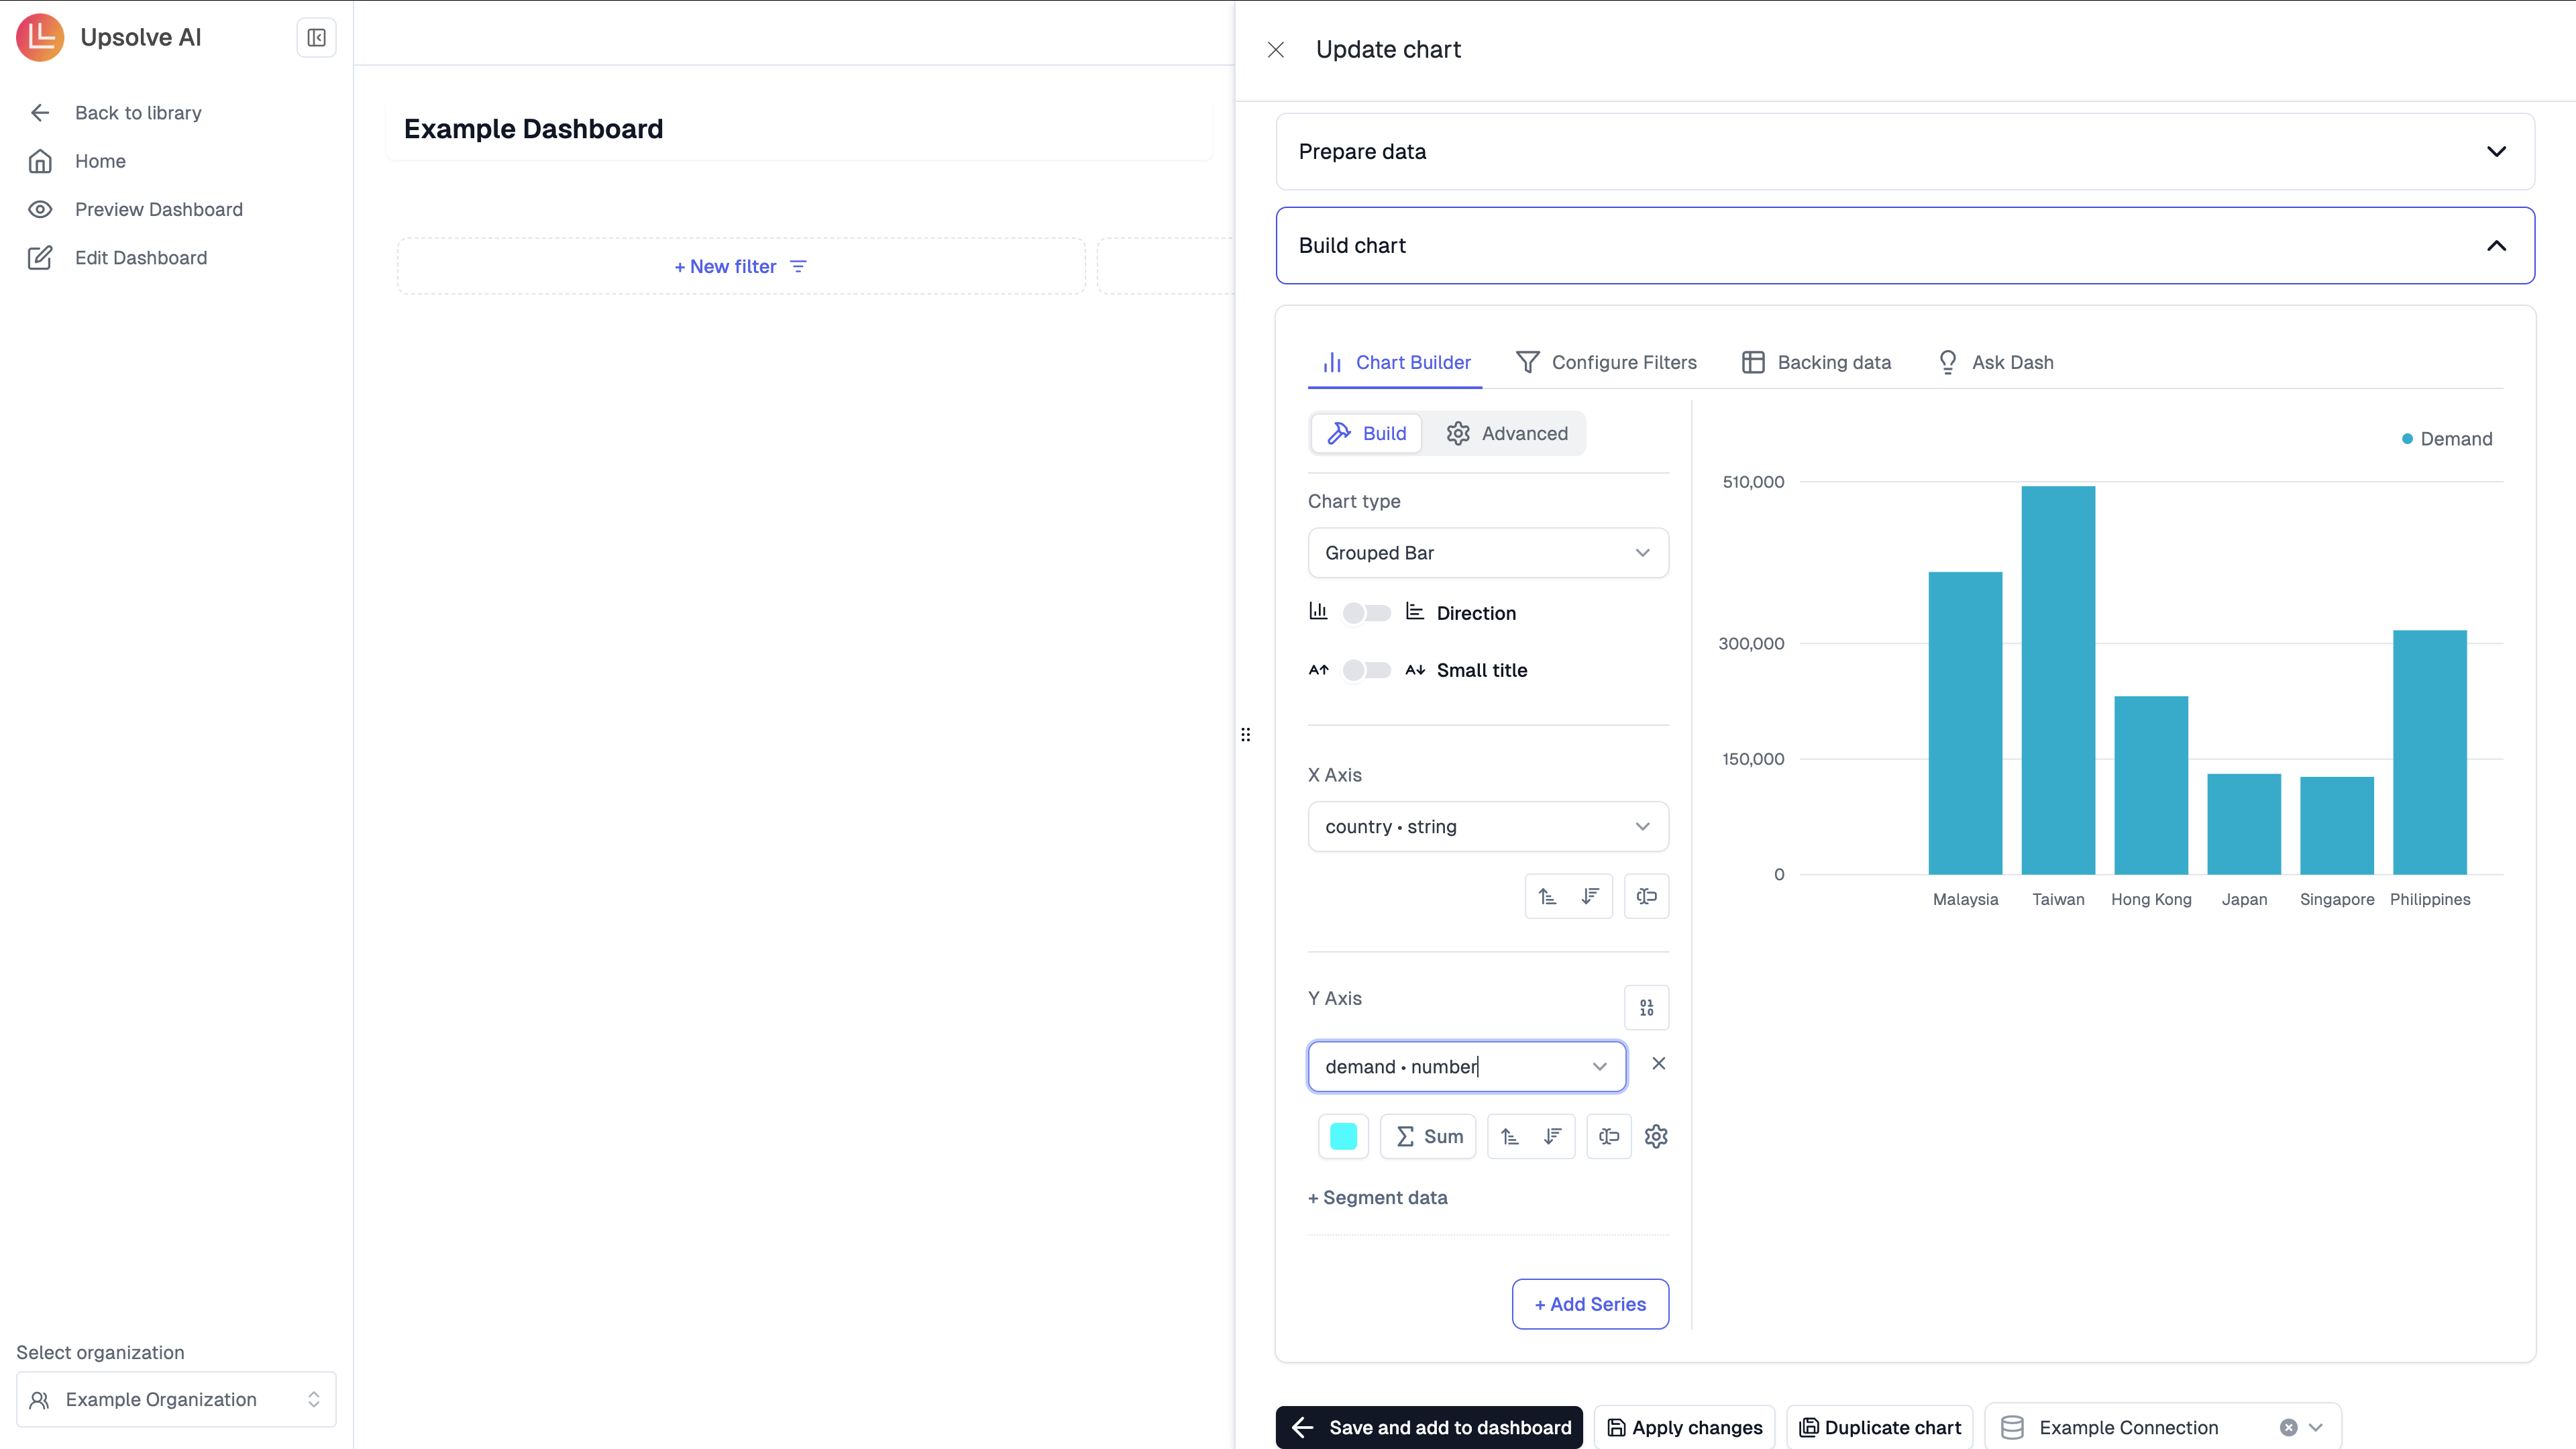
Task: Open the Configure Filters tab
Action: click(1606, 363)
